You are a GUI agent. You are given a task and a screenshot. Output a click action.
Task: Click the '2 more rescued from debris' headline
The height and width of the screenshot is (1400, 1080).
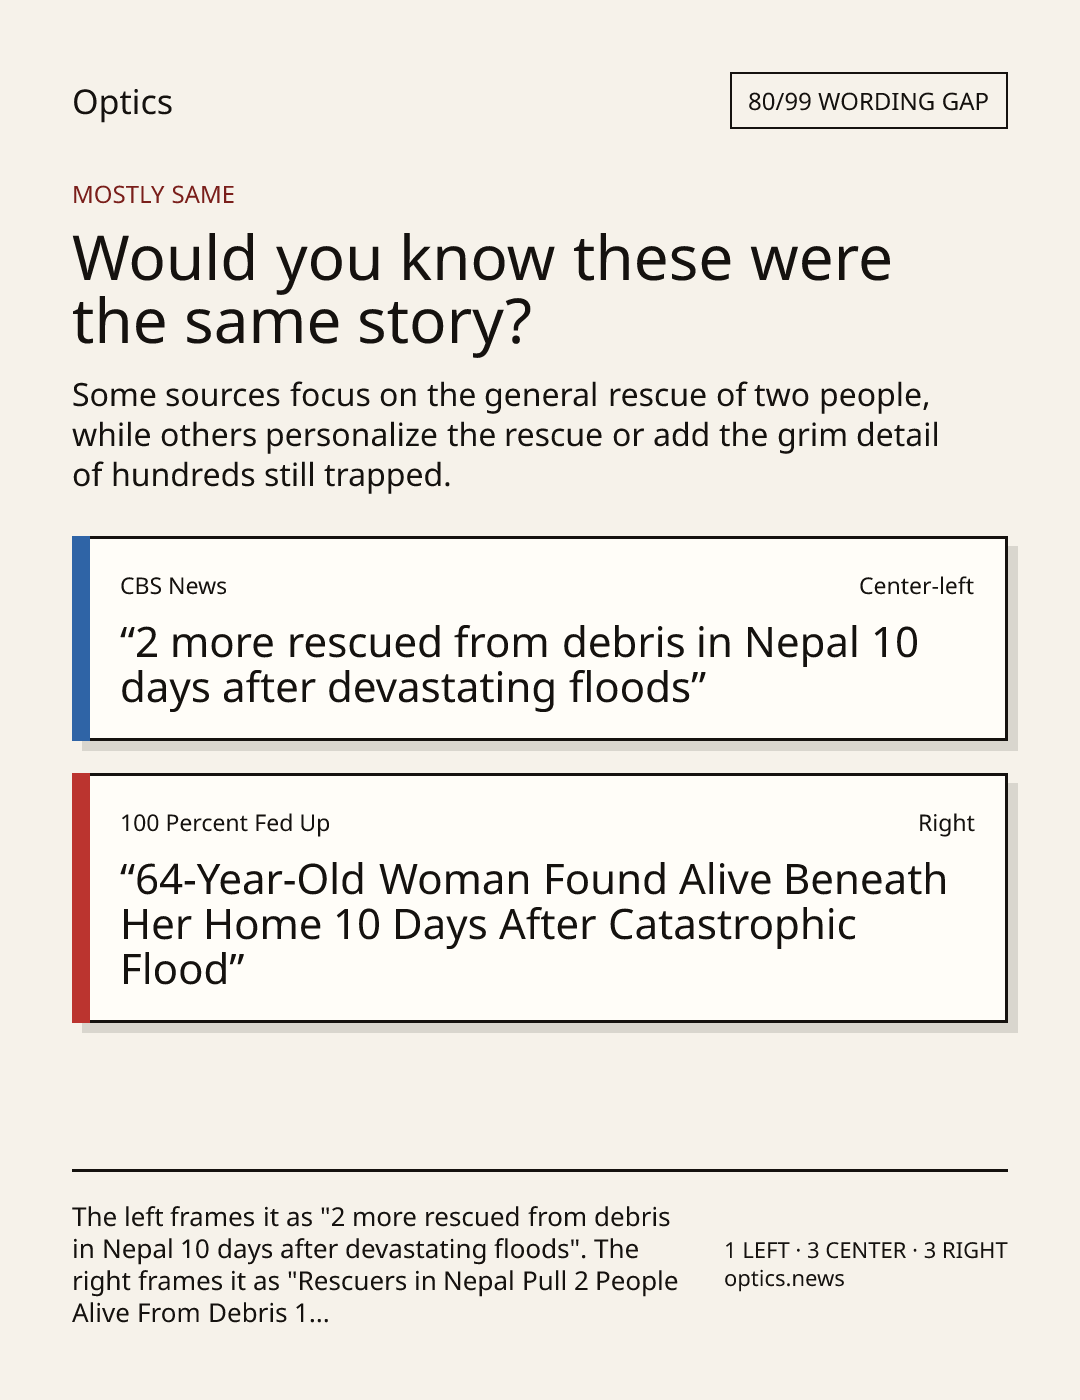point(519,665)
